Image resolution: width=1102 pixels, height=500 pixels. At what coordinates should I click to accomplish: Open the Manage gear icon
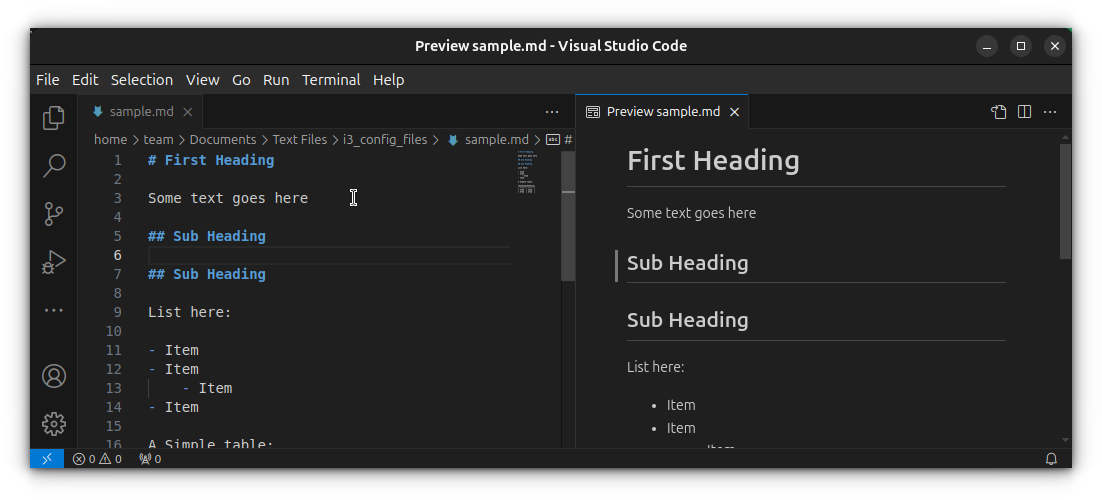coord(54,424)
